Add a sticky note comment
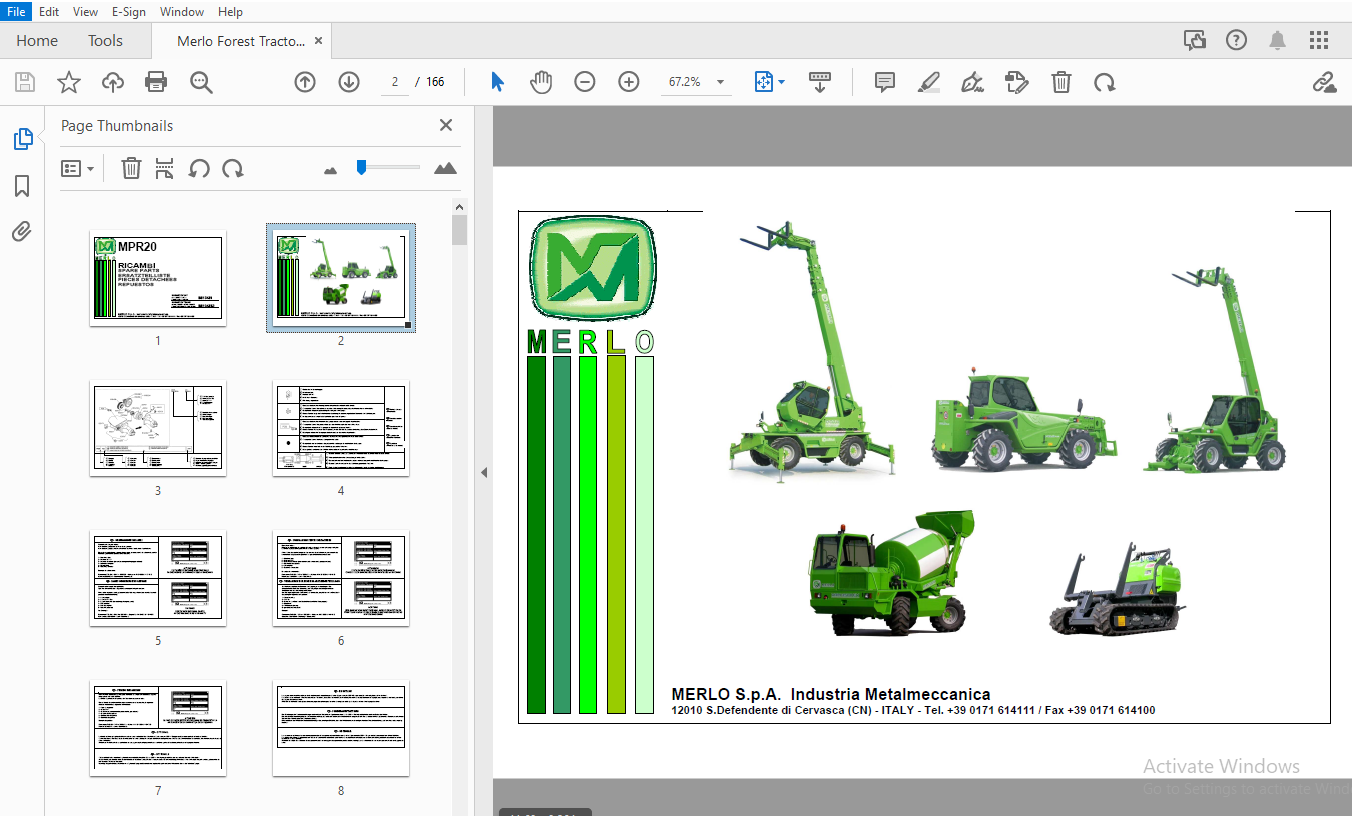1352x816 pixels. [884, 82]
